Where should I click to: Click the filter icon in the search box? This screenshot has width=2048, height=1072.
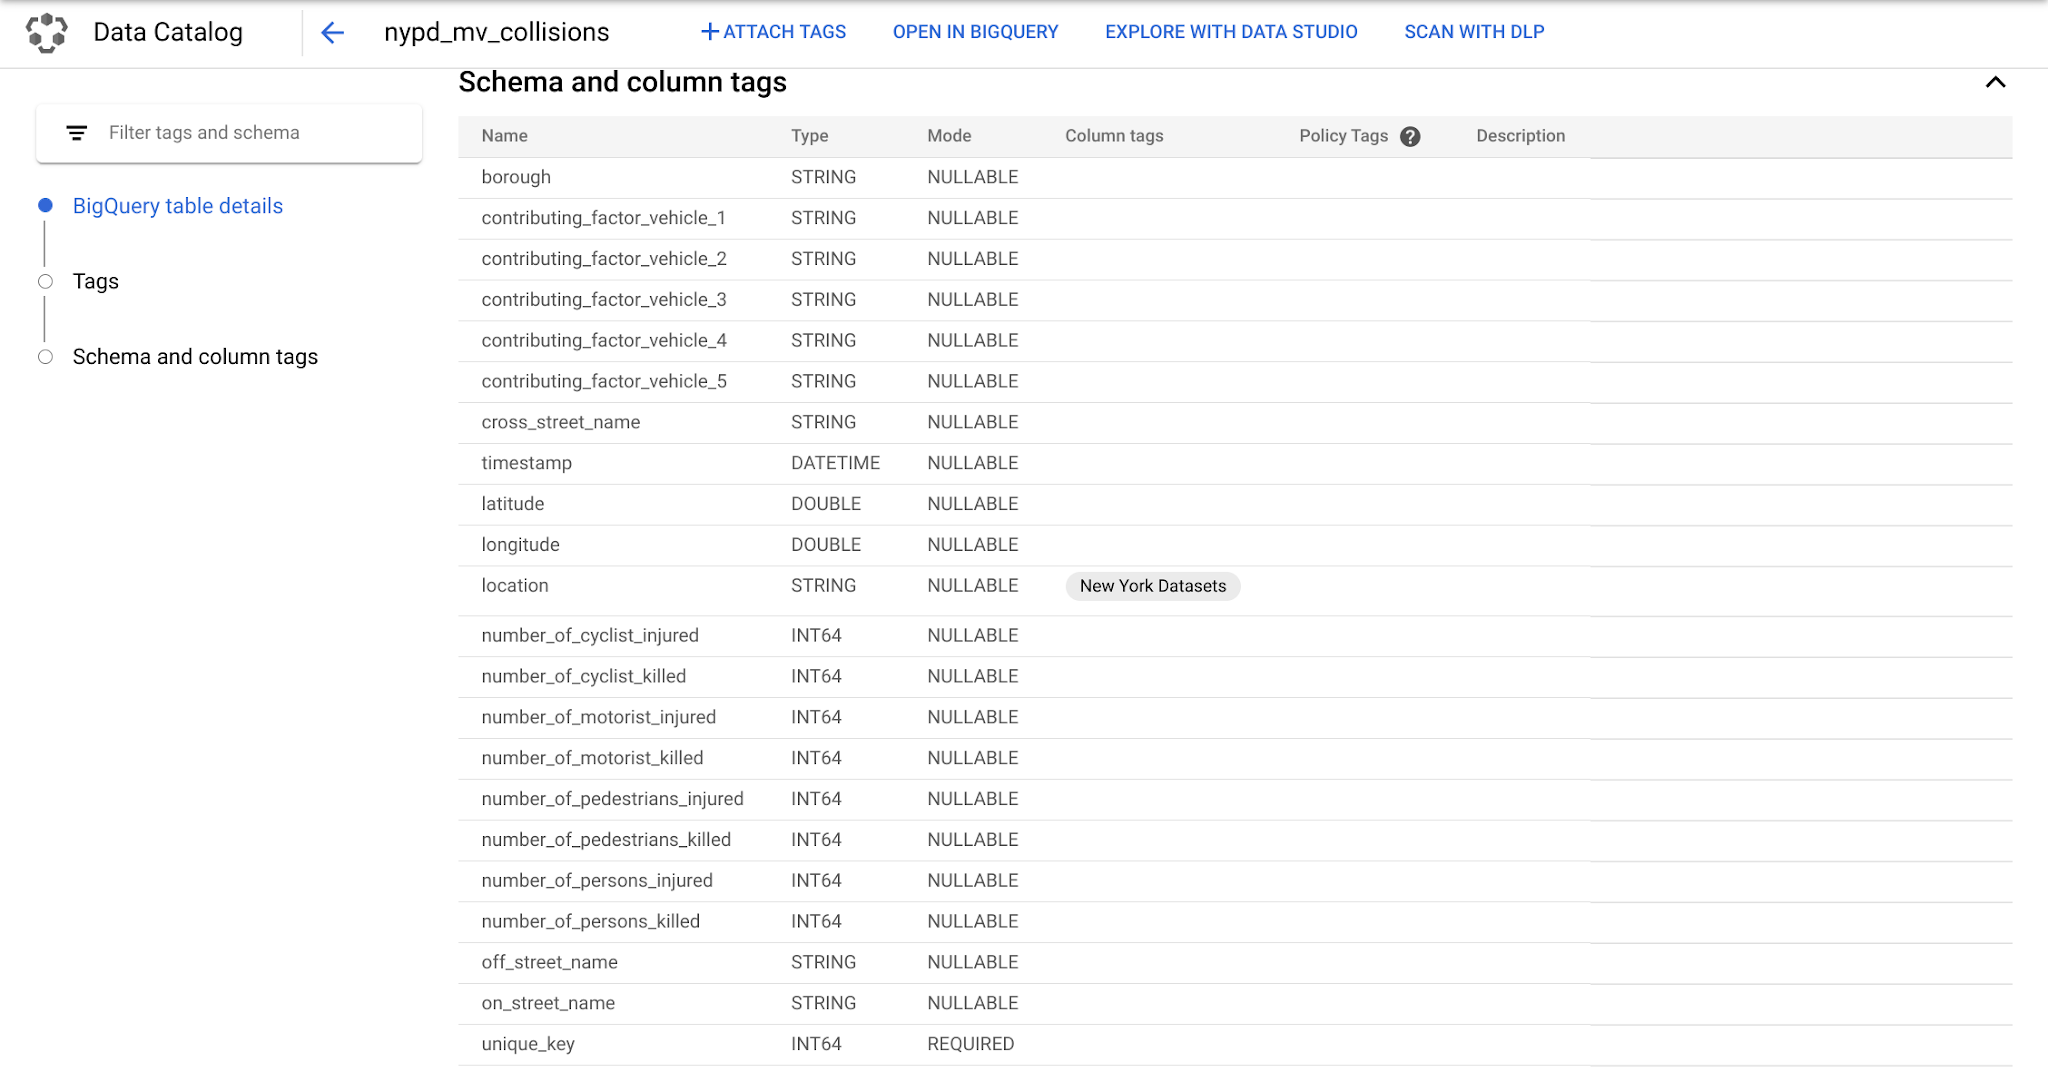point(77,133)
